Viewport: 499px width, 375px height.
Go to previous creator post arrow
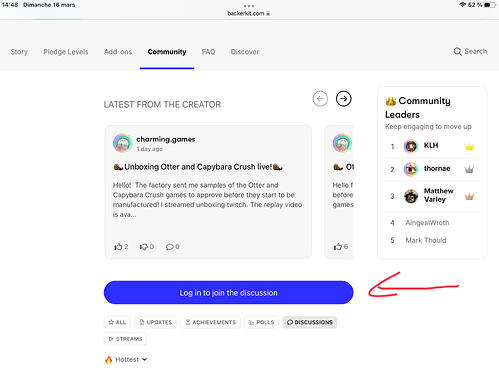click(x=320, y=99)
